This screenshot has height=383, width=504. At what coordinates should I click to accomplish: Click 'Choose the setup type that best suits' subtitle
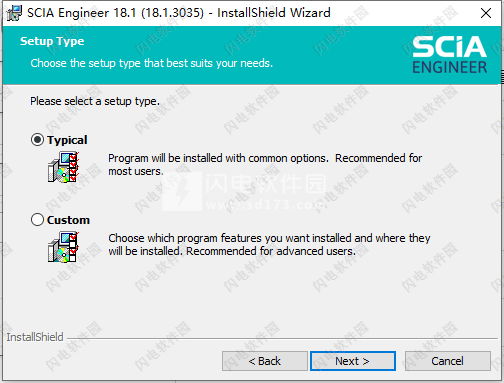pyautogui.click(x=152, y=63)
